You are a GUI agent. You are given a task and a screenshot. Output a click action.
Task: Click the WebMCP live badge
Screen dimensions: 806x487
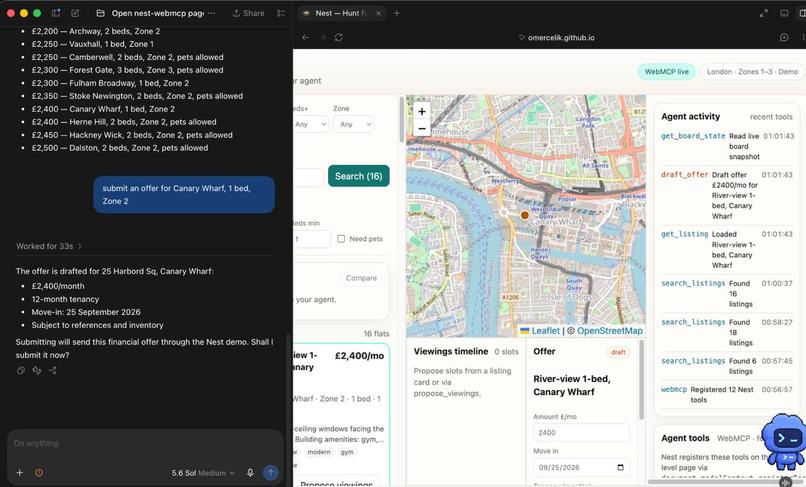[x=666, y=71]
